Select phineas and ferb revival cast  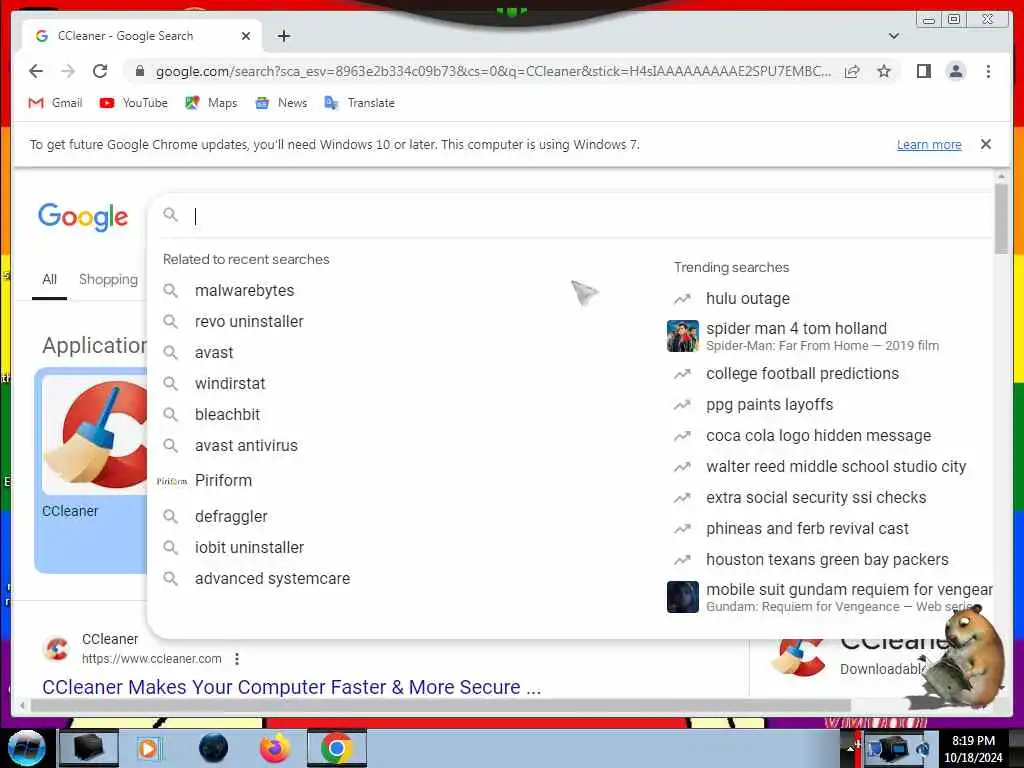point(807,529)
